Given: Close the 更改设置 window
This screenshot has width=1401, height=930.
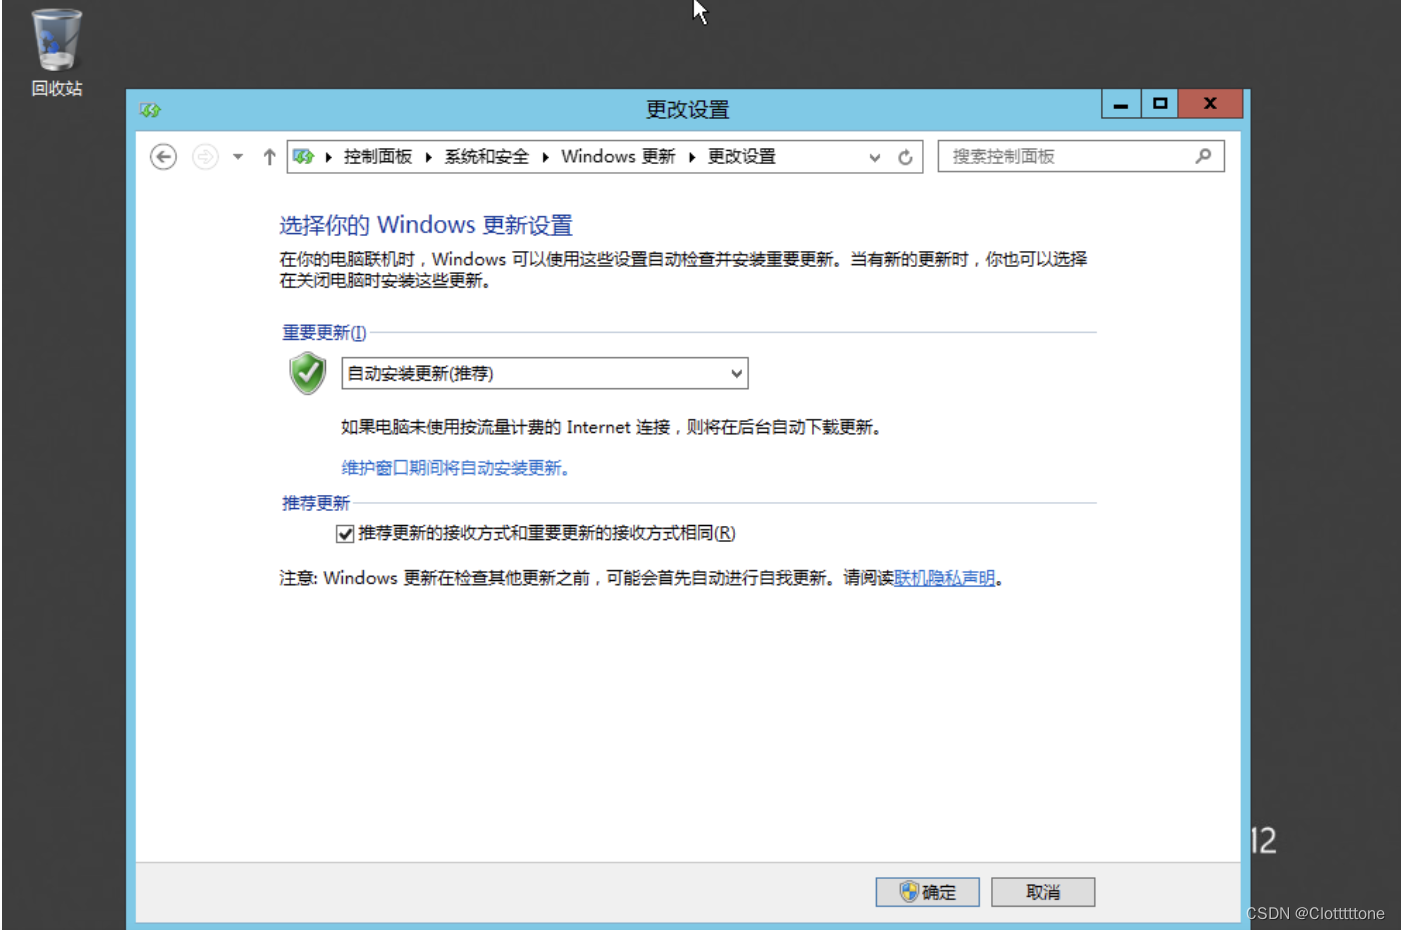Looking at the screenshot, I should (x=1210, y=104).
